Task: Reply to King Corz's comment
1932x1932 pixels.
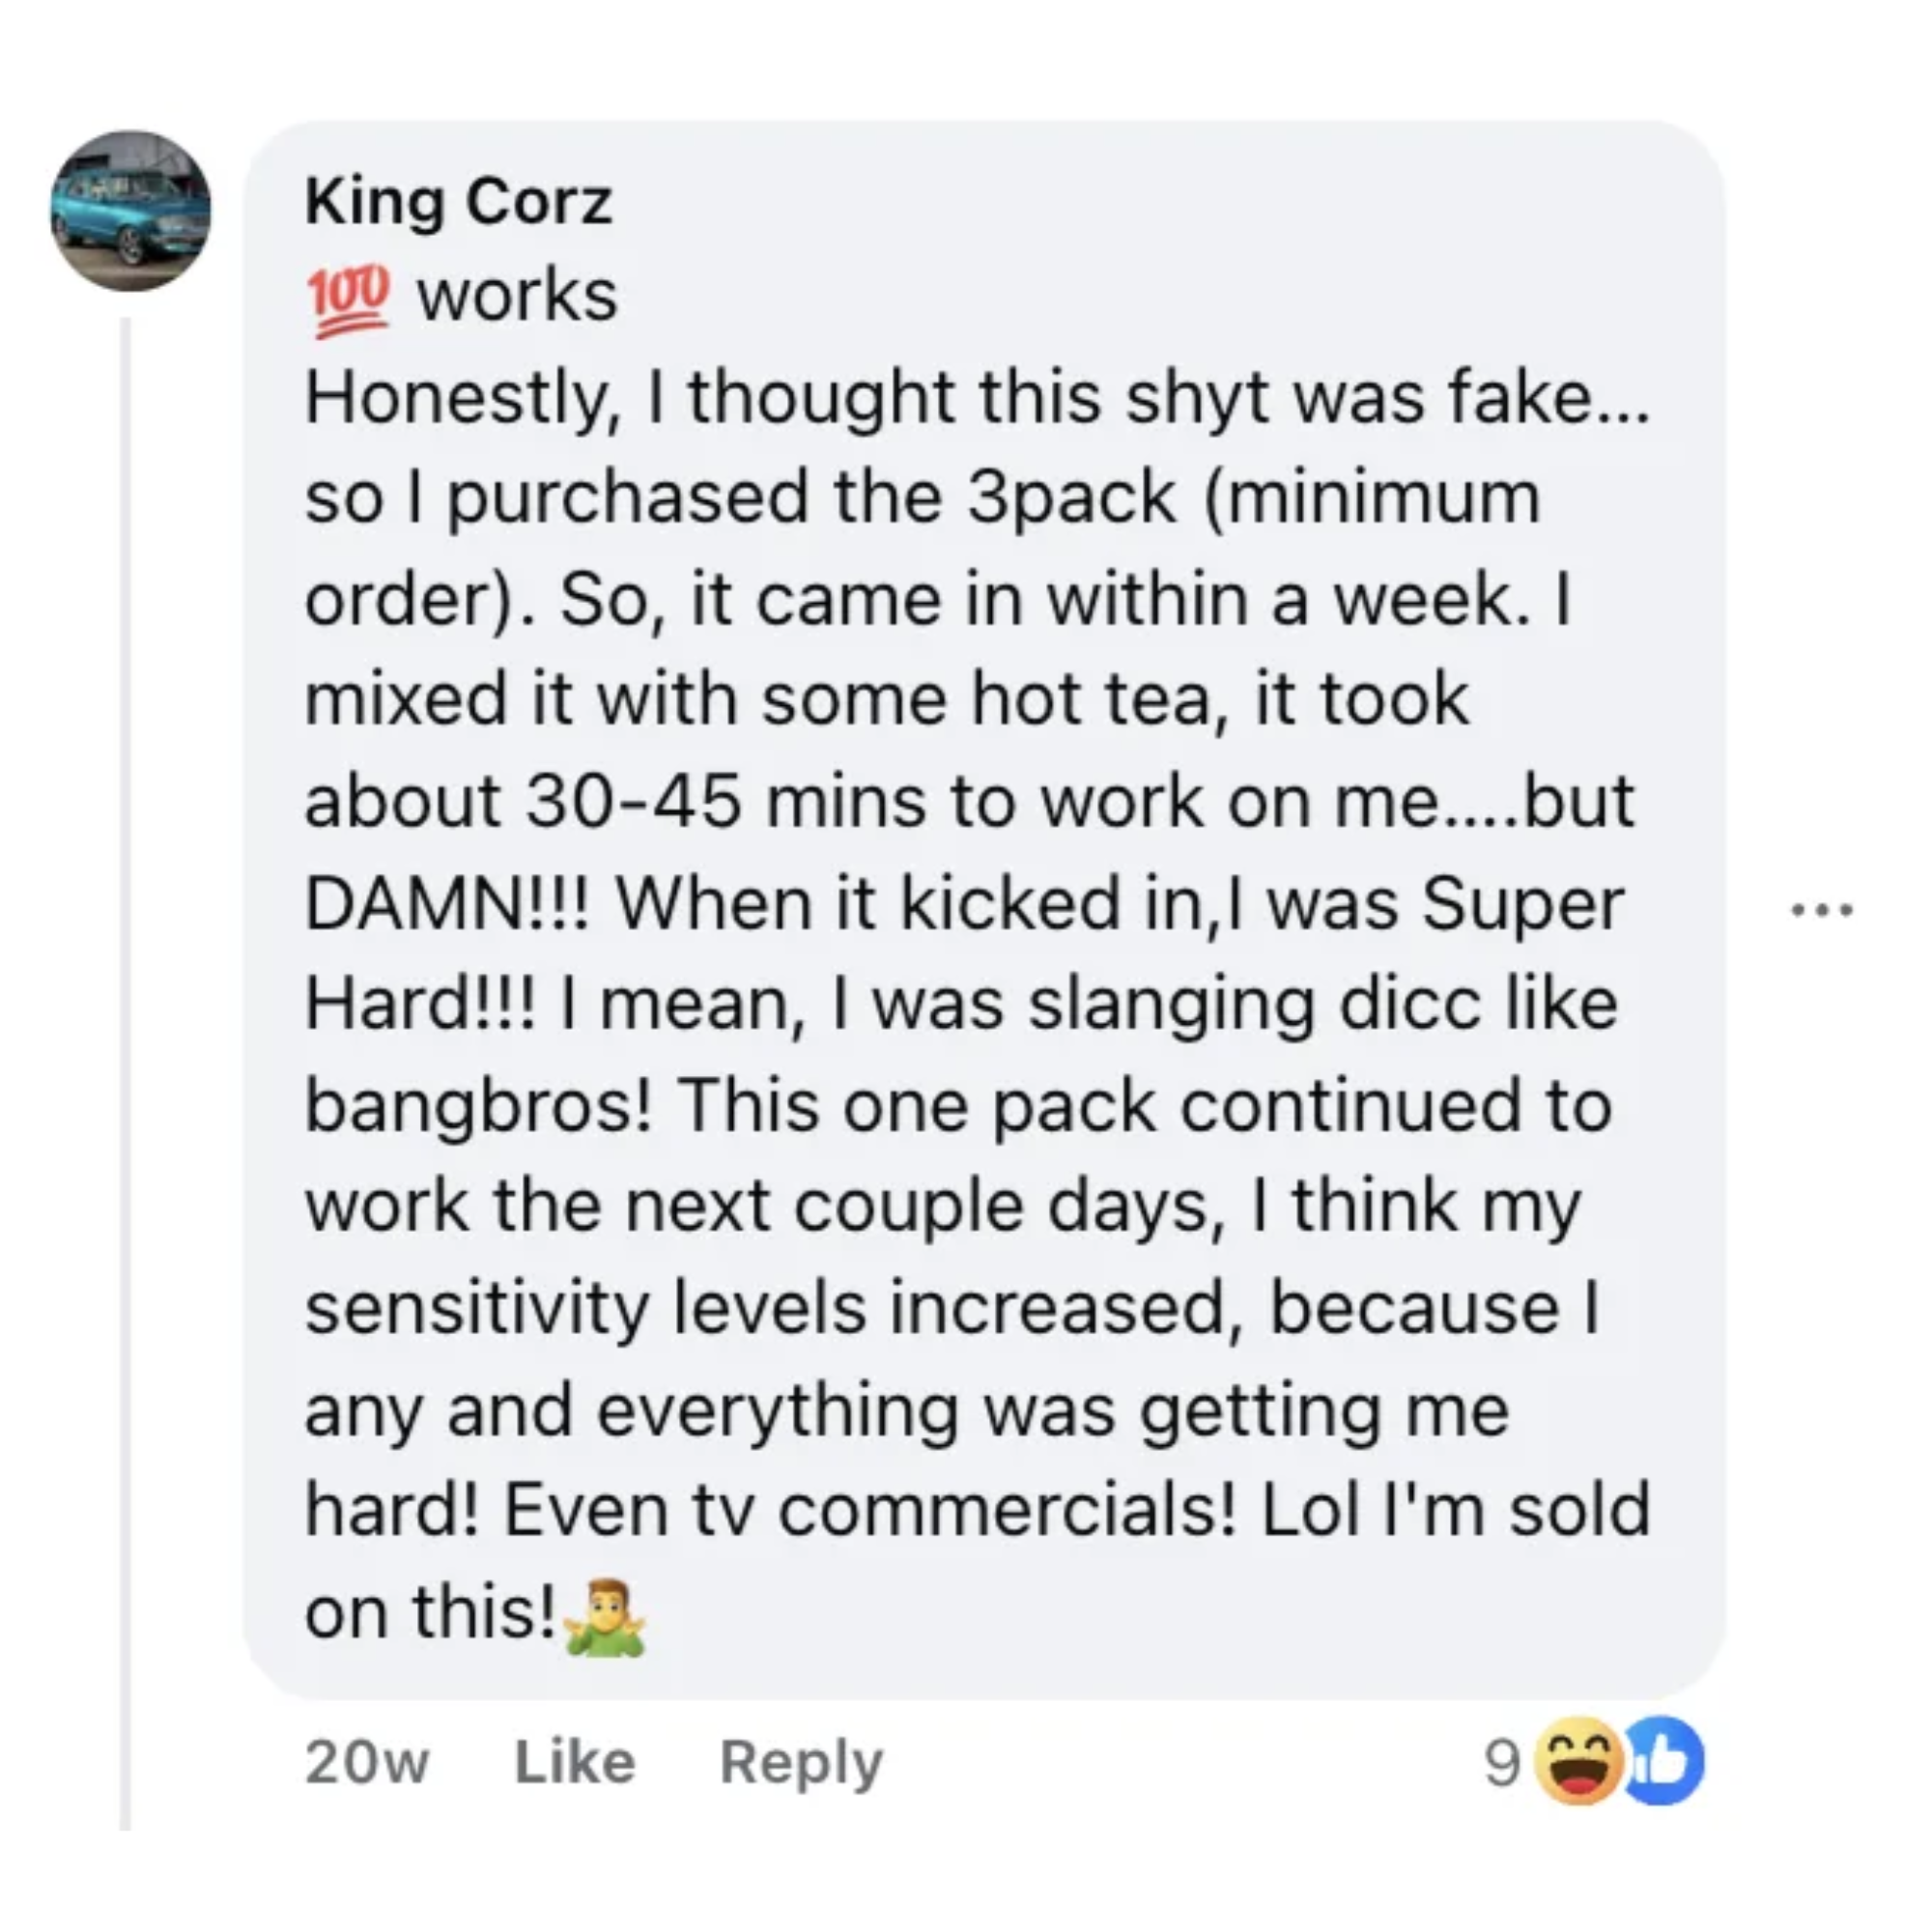Action: [801, 1763]
